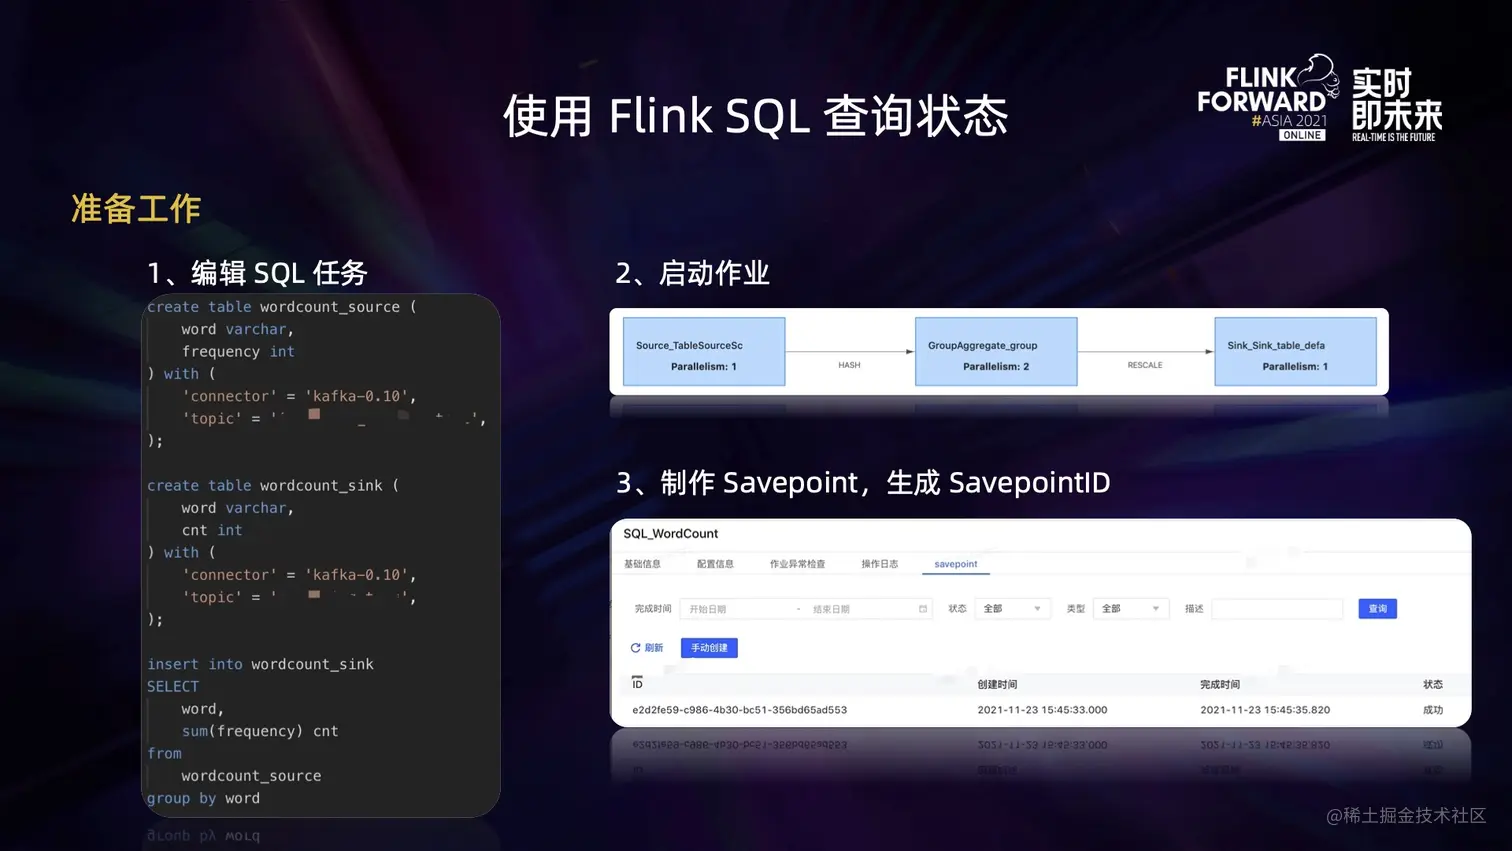Screen dimensions: 1512x851
Task: Click the 手动创建 button
Action: [x=709, y=648]
